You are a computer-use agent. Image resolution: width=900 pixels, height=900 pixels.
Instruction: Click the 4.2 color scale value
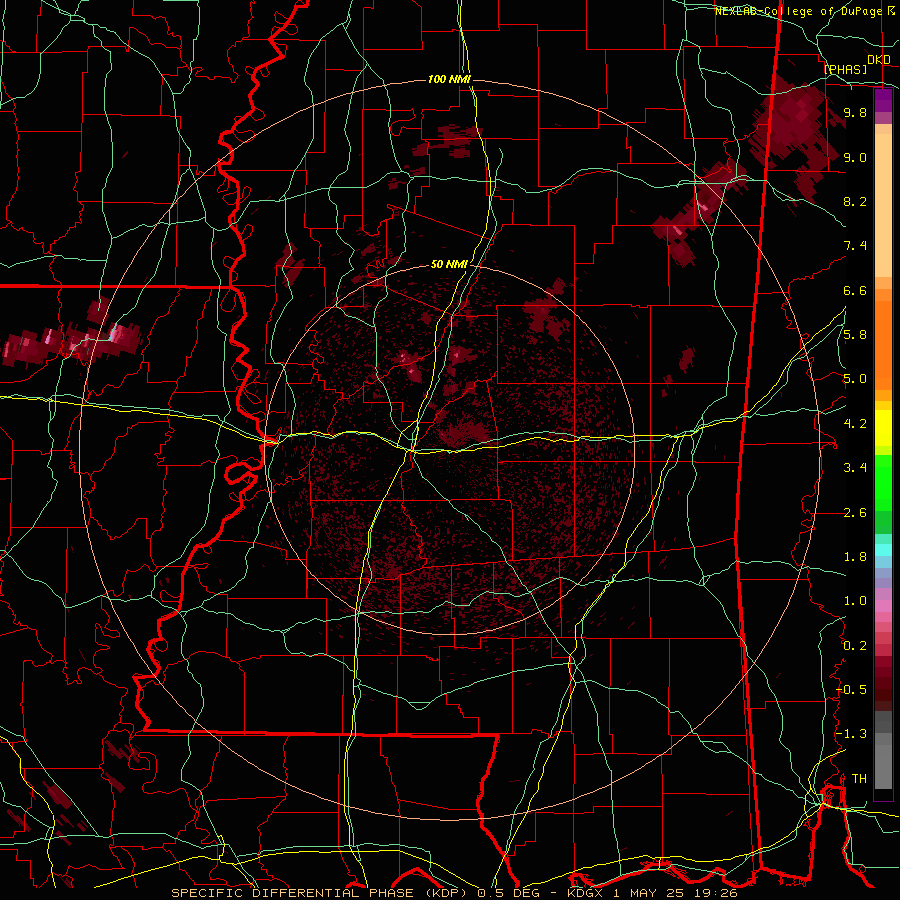[855, 424]
